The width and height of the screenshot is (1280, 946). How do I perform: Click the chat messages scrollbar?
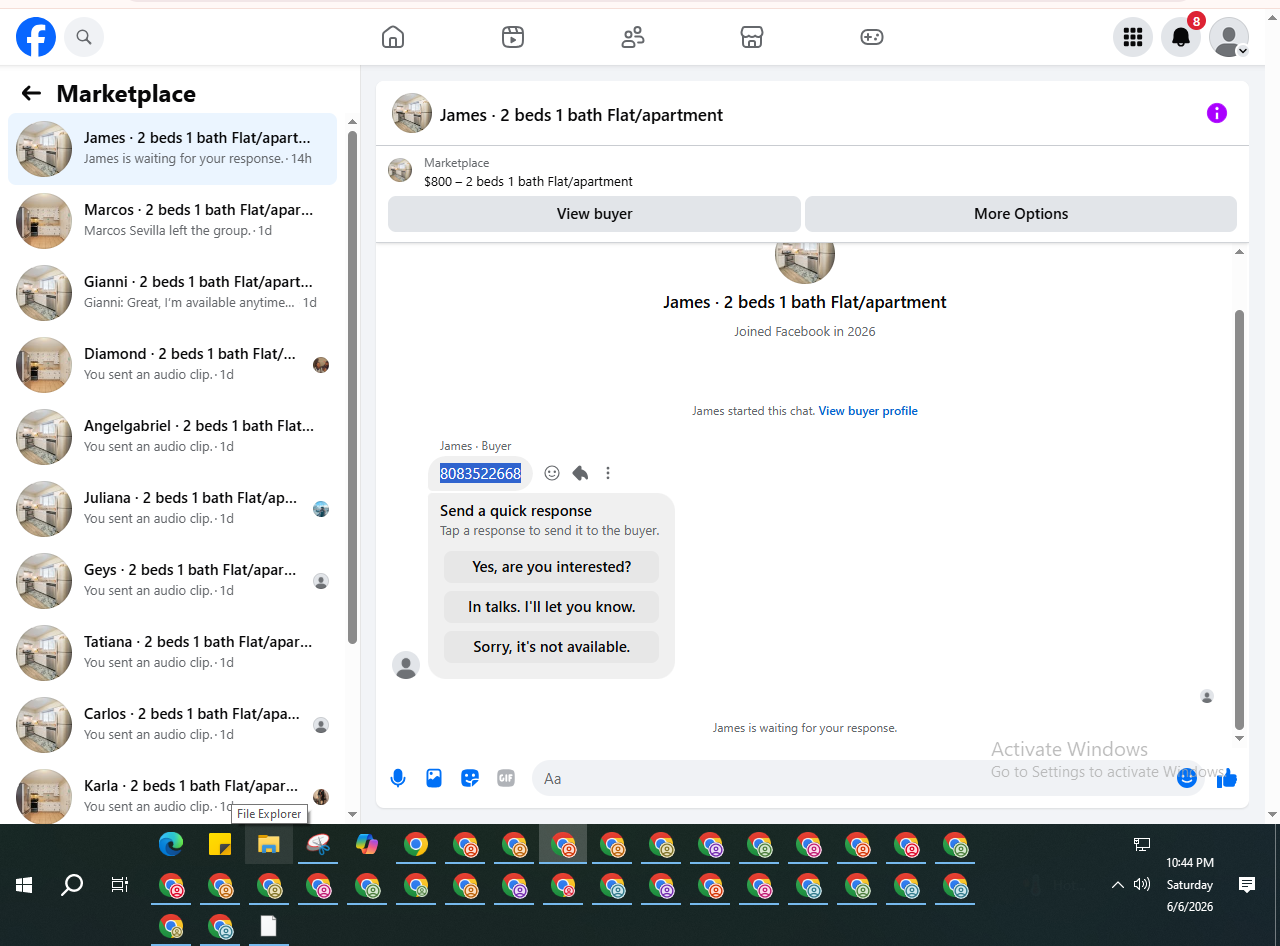tap(1240, 520)
